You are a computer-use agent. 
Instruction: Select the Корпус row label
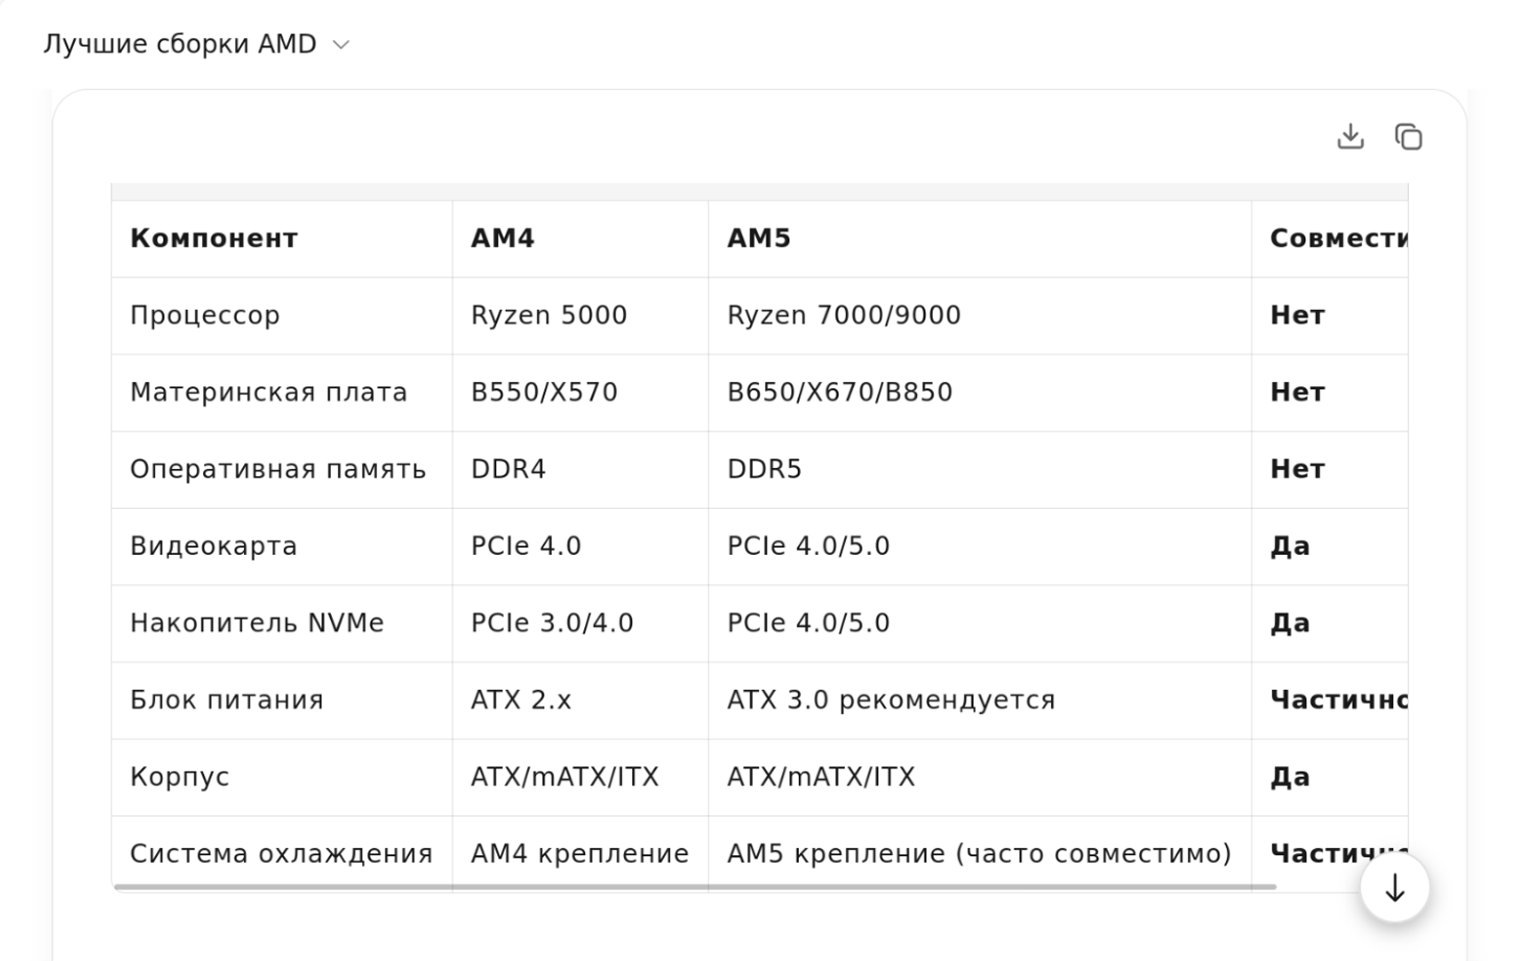tap(179, 777)
